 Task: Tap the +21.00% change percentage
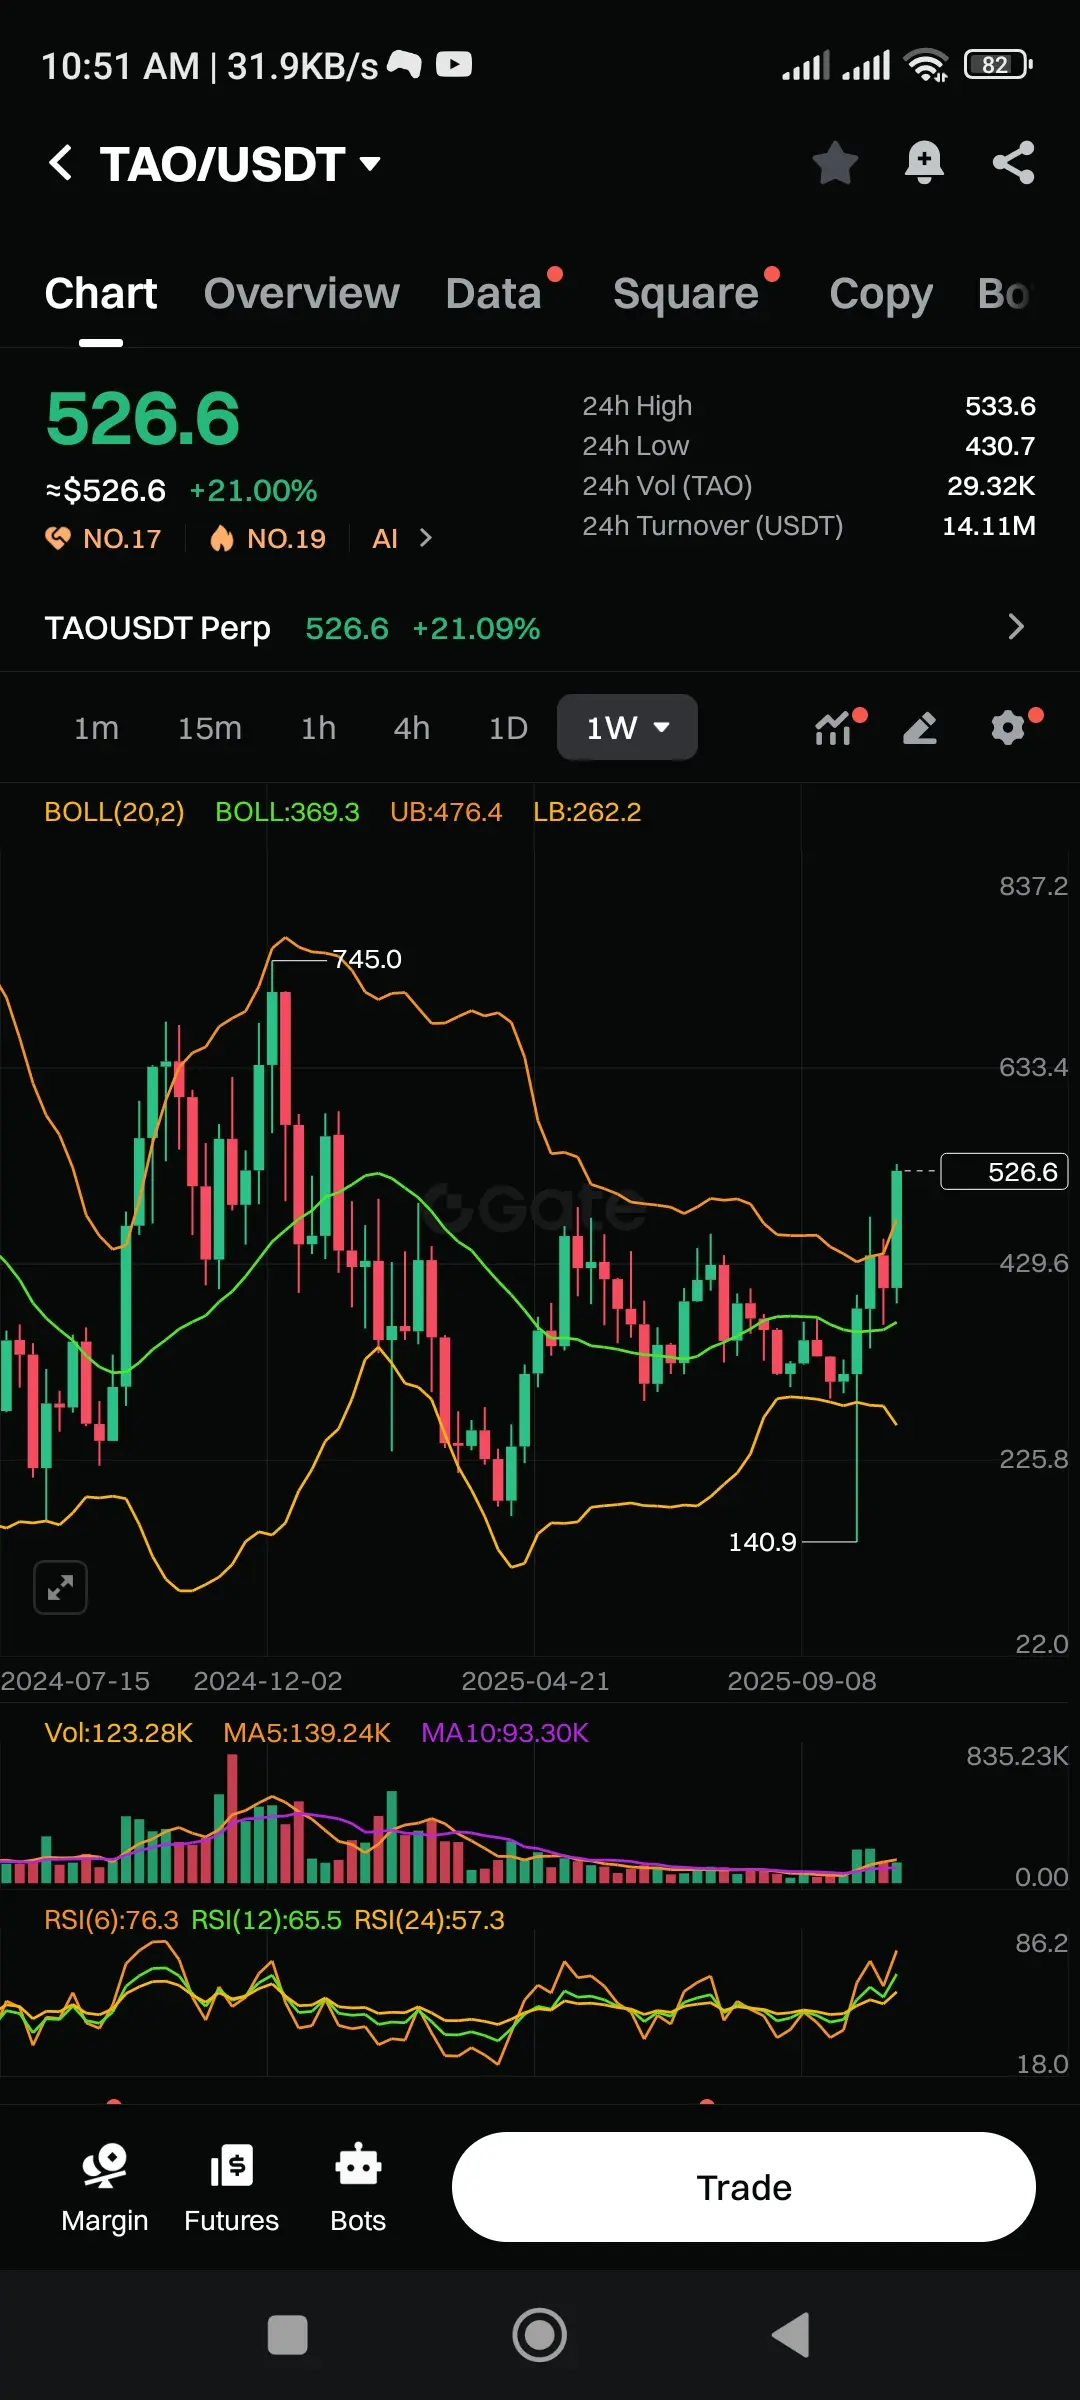click(x=253, y=491)
